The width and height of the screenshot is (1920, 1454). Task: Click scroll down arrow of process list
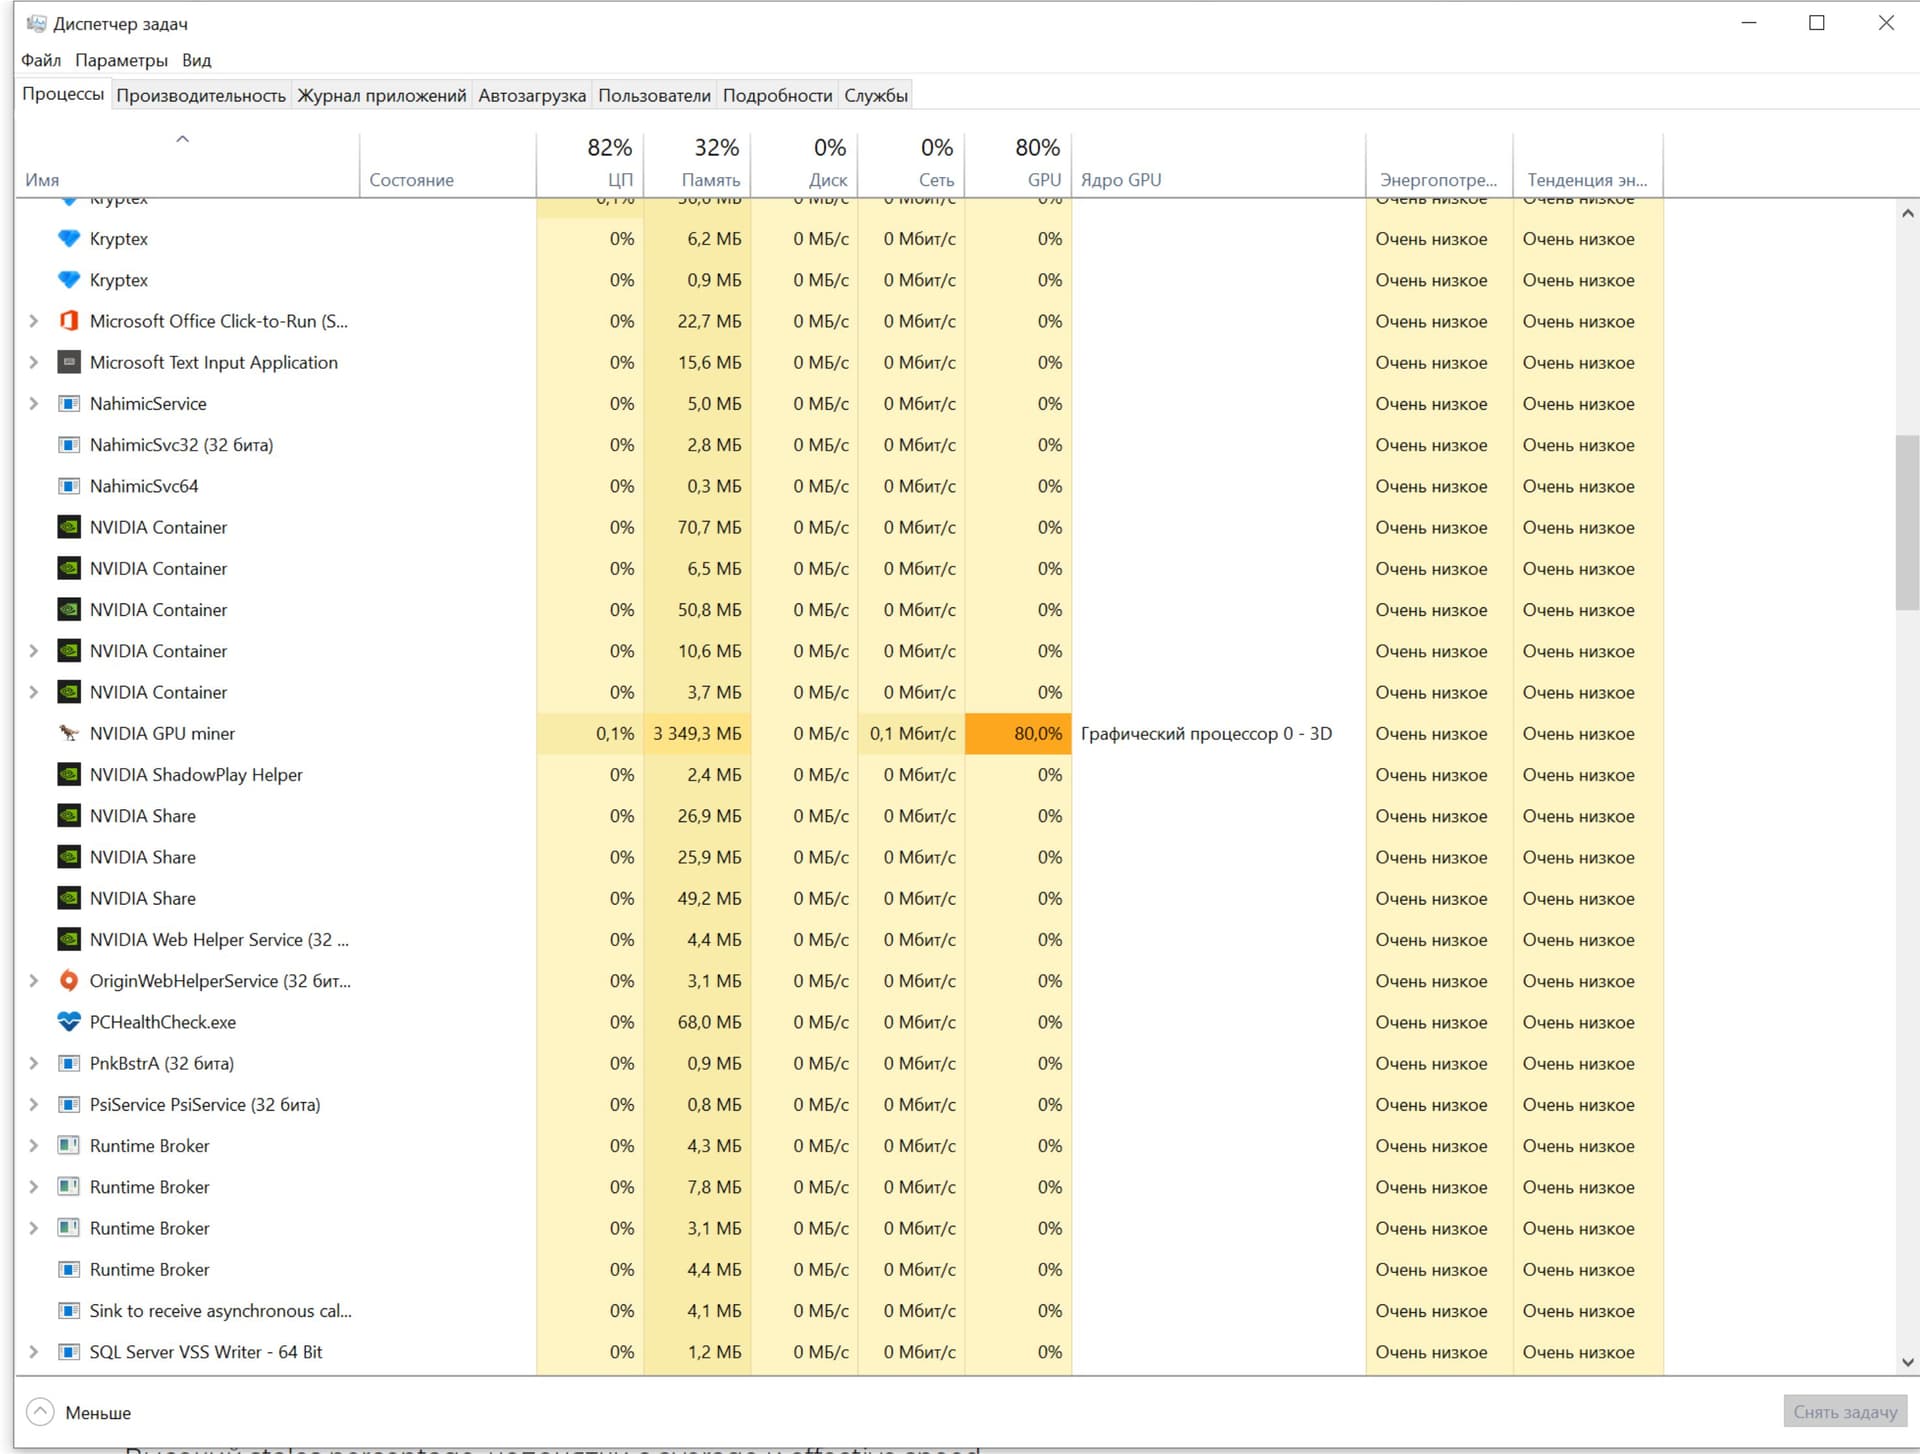click(1907, 1361)
